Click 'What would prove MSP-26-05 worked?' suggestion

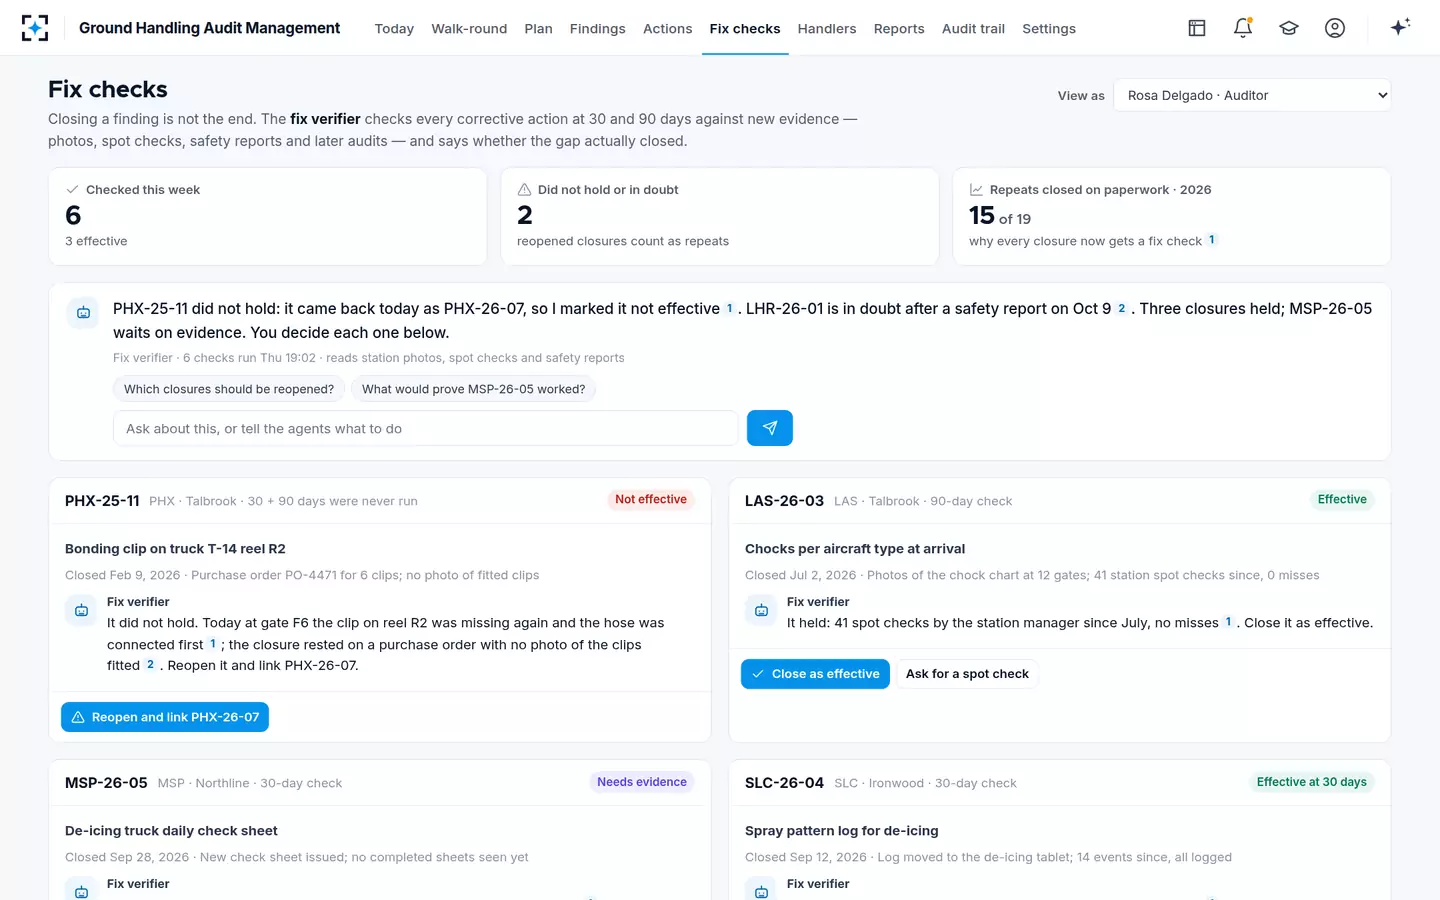pos(473,389)
